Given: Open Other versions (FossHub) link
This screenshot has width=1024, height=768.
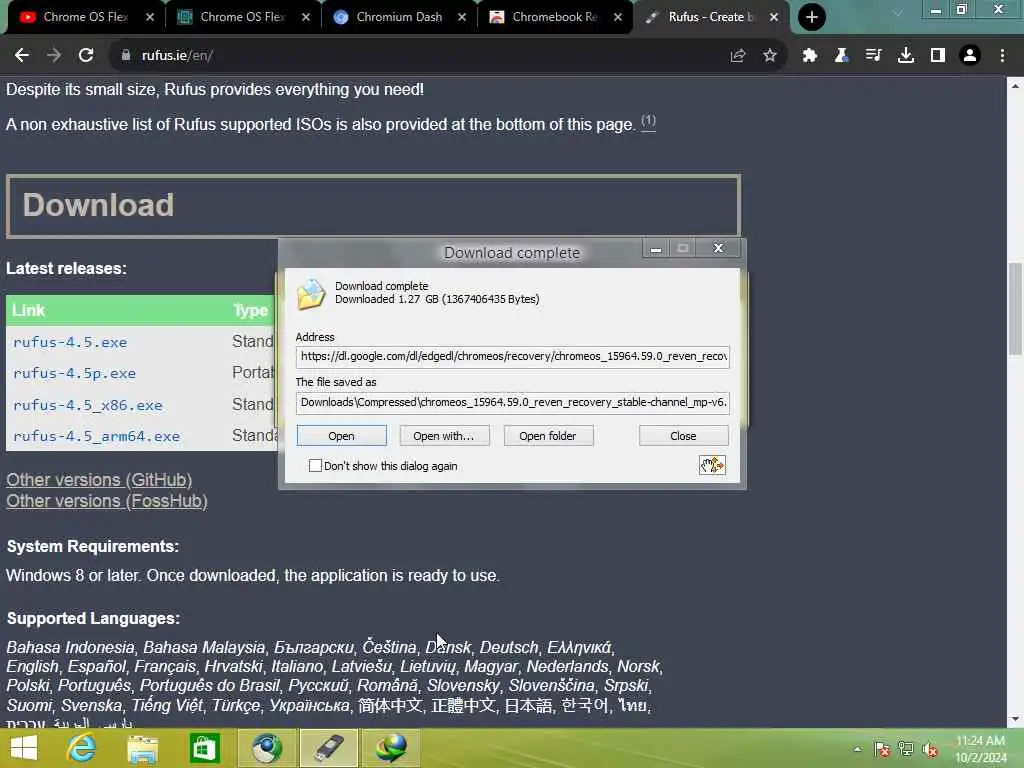Looking at the screenshot, I should click(x=107, y=501).
